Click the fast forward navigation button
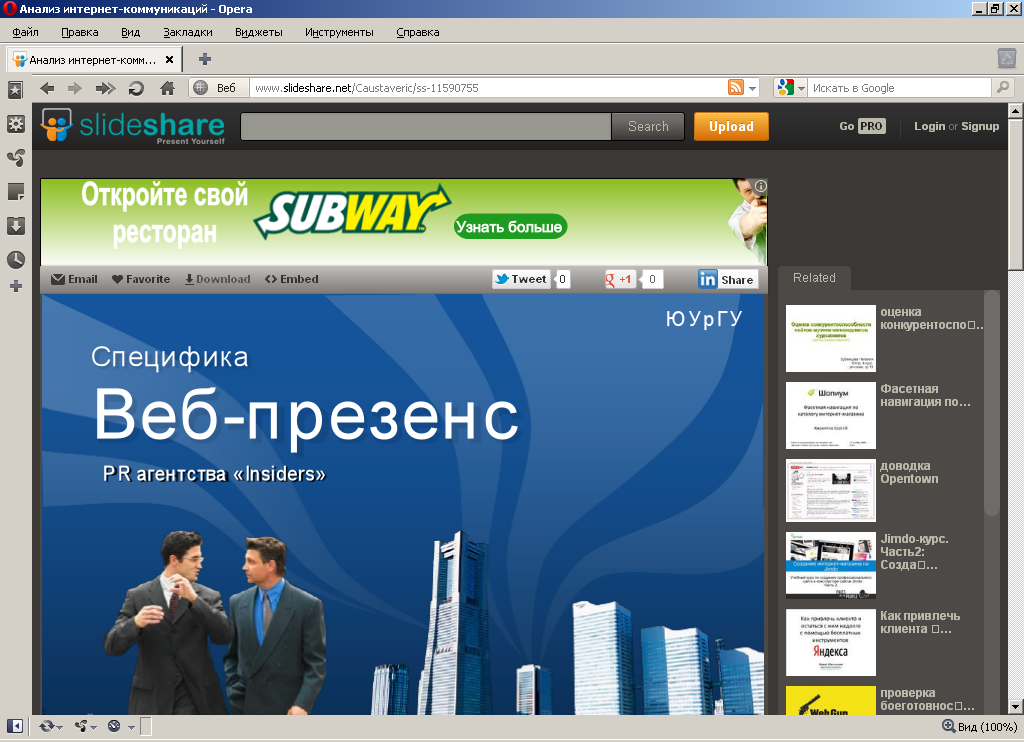Screen dimensions: 1024x742 [x=105, y=88]
